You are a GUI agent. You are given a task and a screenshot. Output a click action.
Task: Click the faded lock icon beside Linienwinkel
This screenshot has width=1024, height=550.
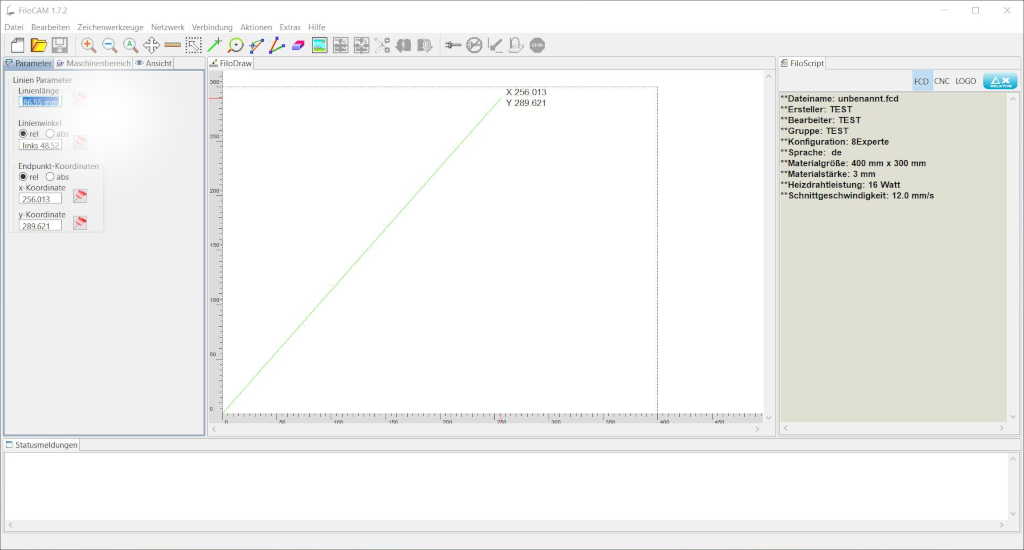(80, 142)
